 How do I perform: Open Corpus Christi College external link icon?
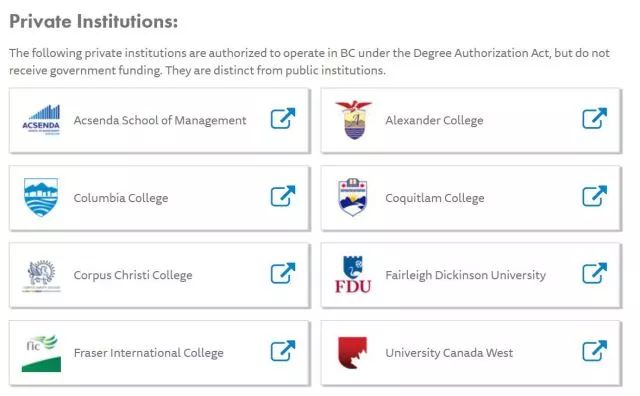283,273
